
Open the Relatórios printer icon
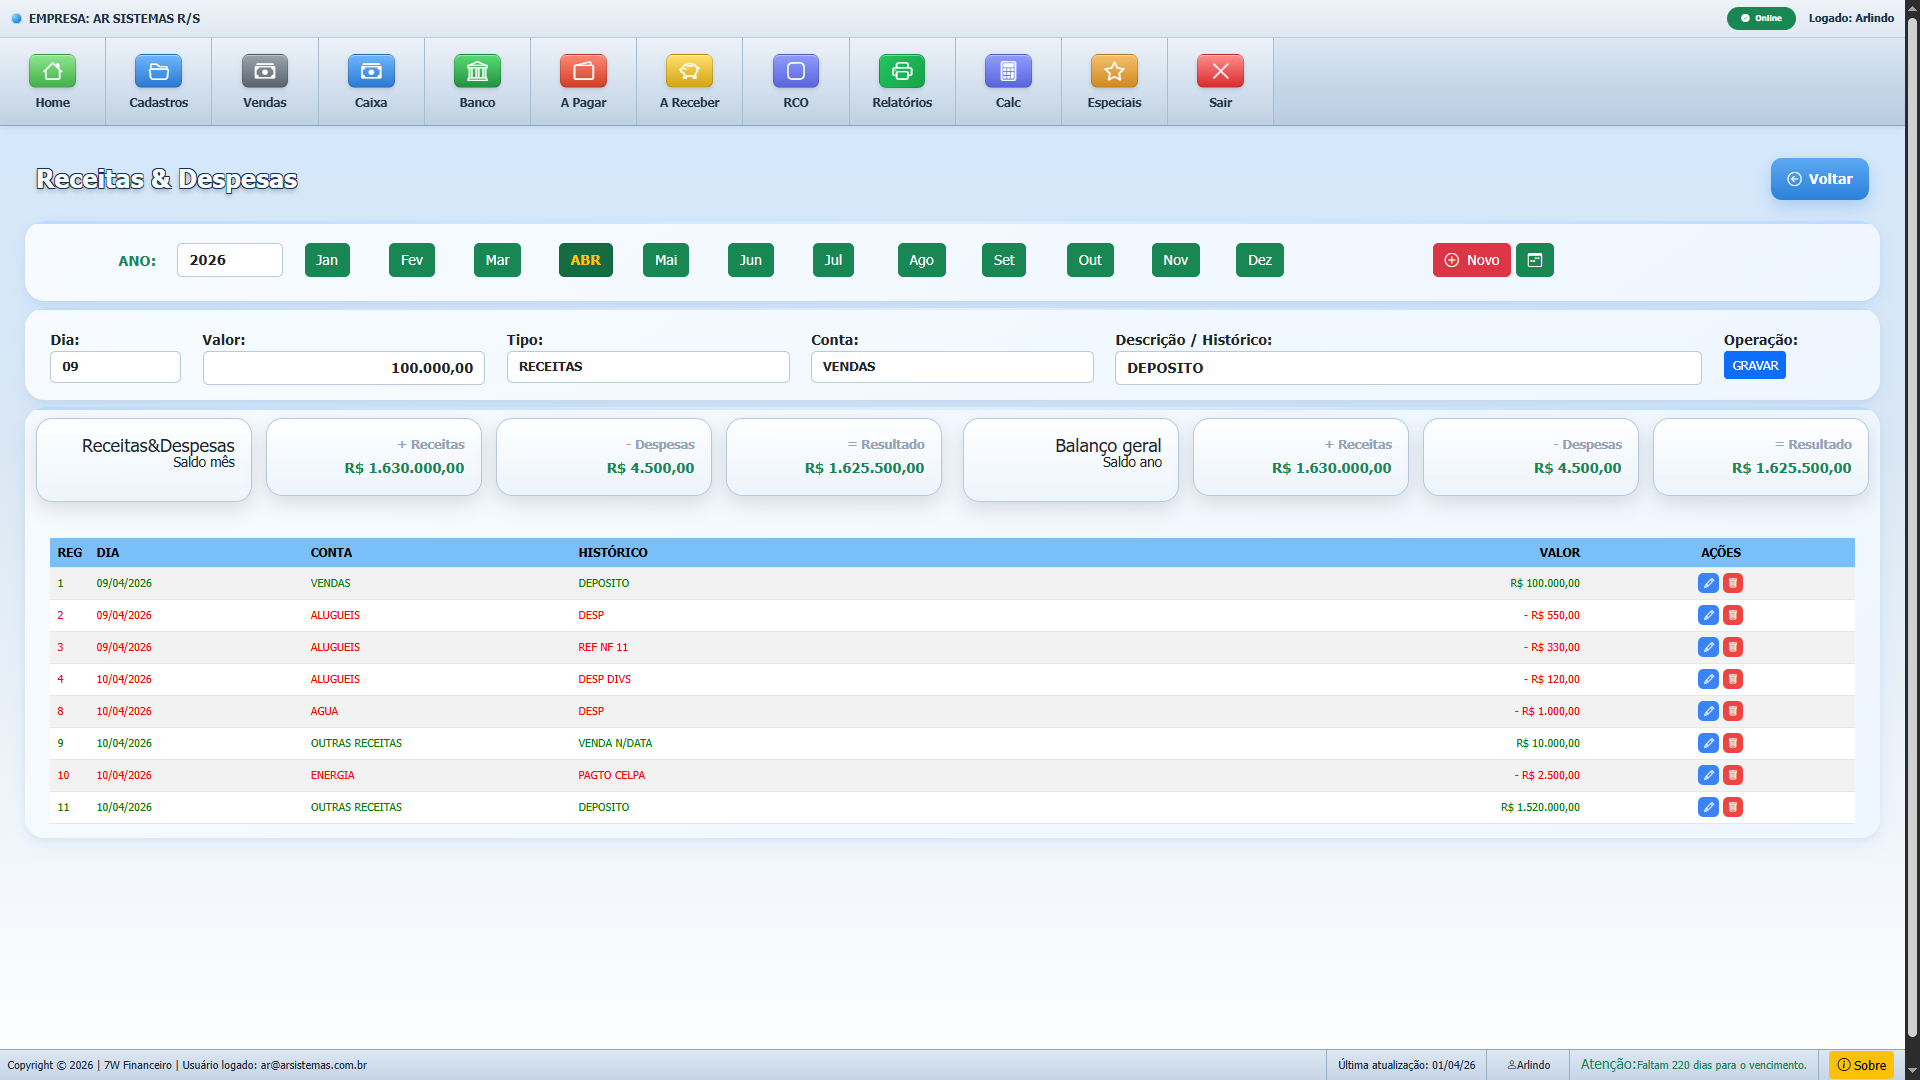pos(902,71)
